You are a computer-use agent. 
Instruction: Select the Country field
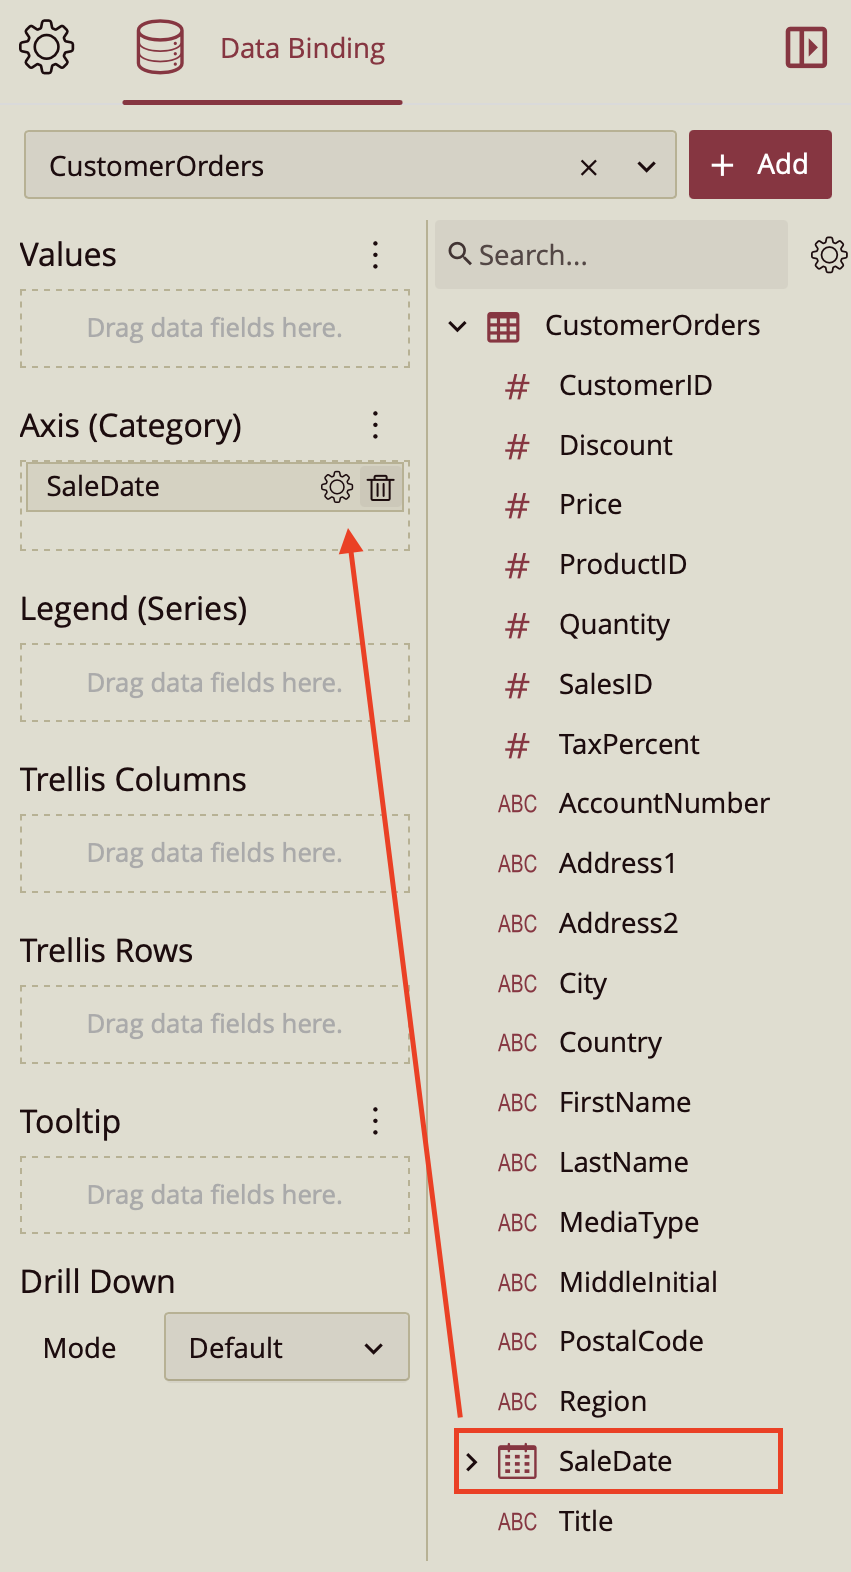610,1043
